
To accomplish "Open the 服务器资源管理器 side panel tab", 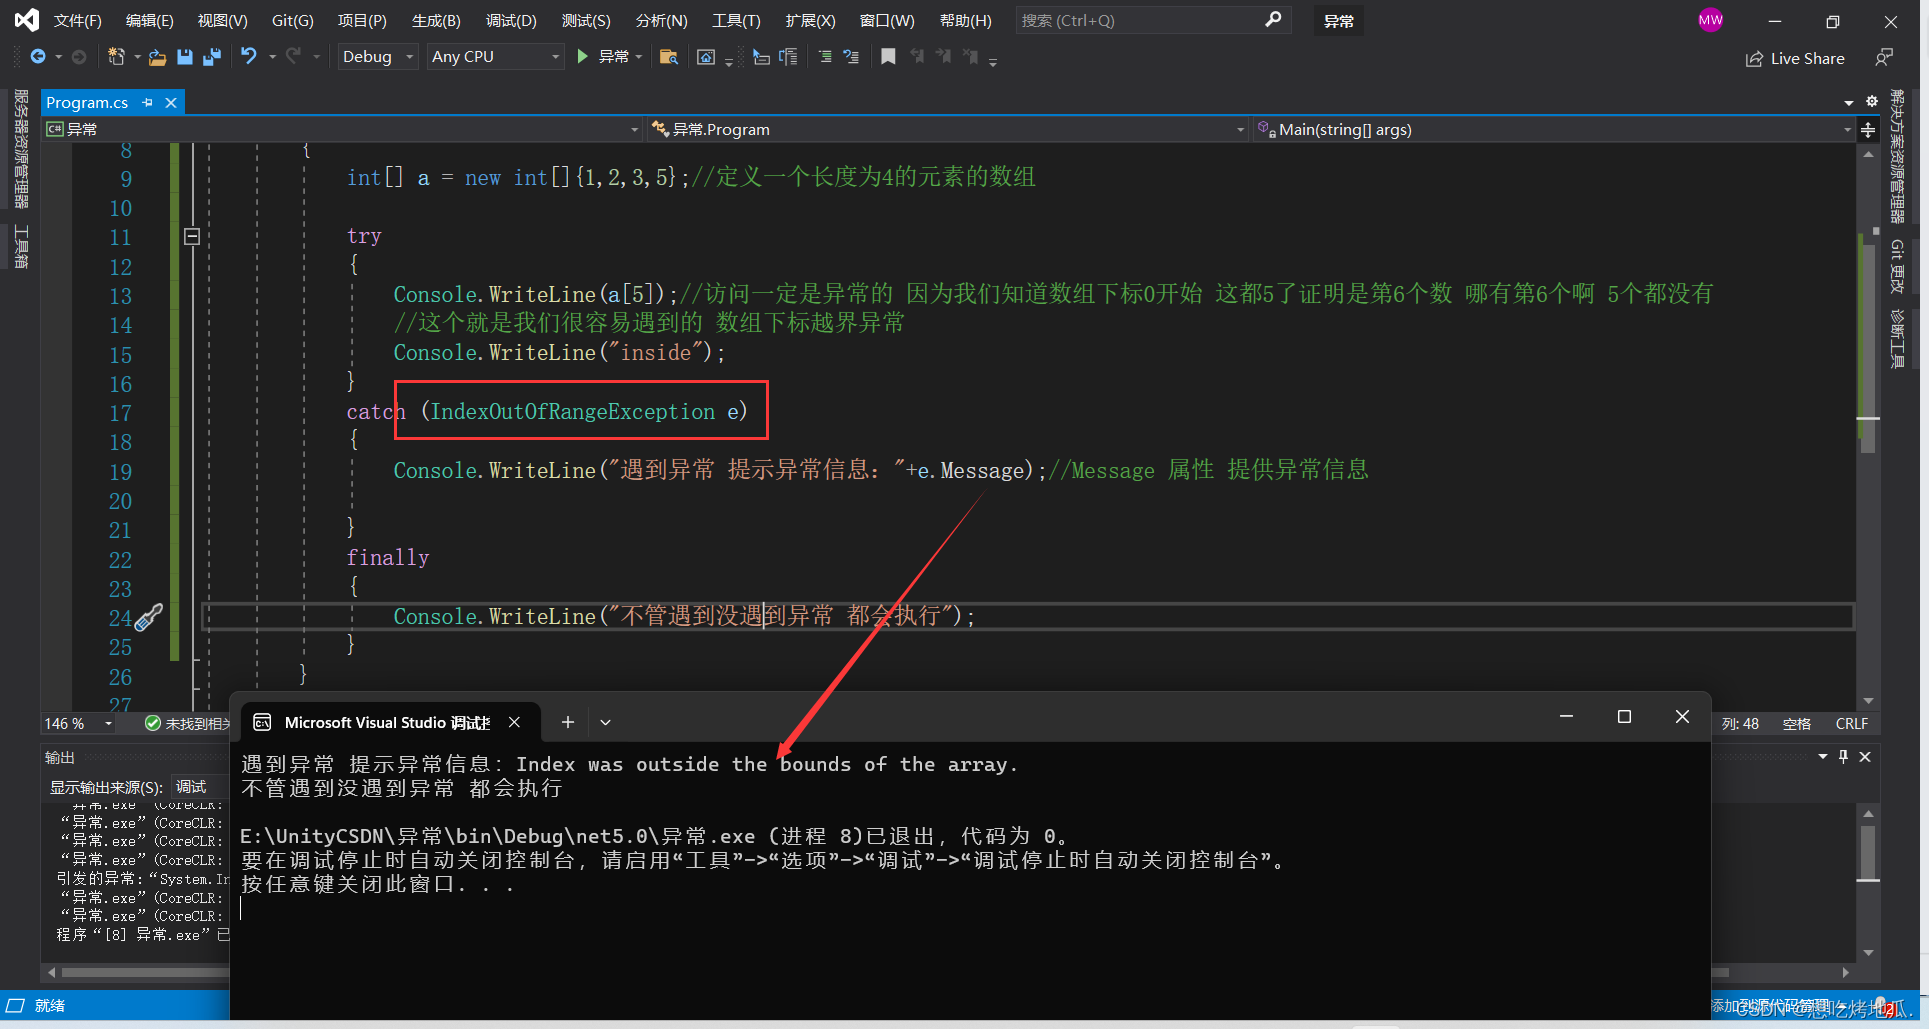I will click(21, 149).
